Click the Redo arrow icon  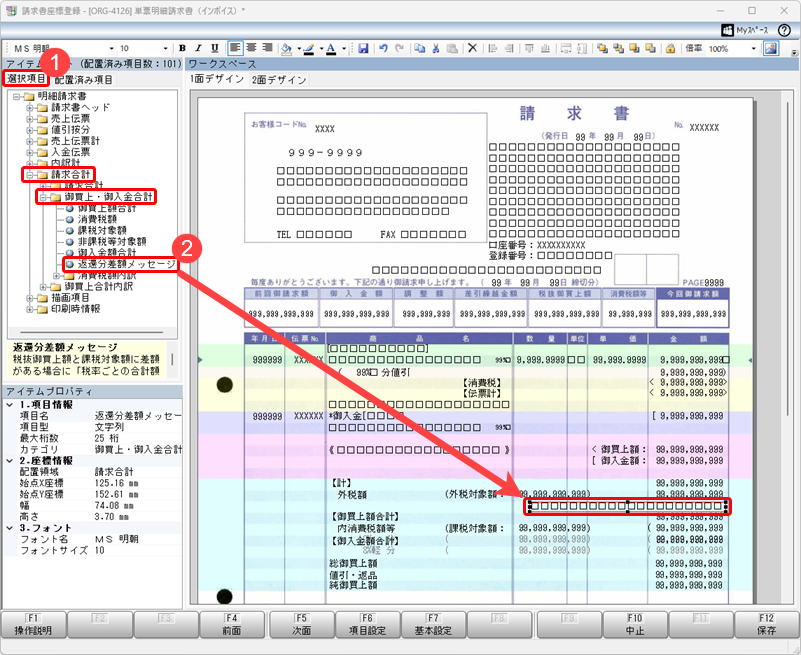coord(399,49)
